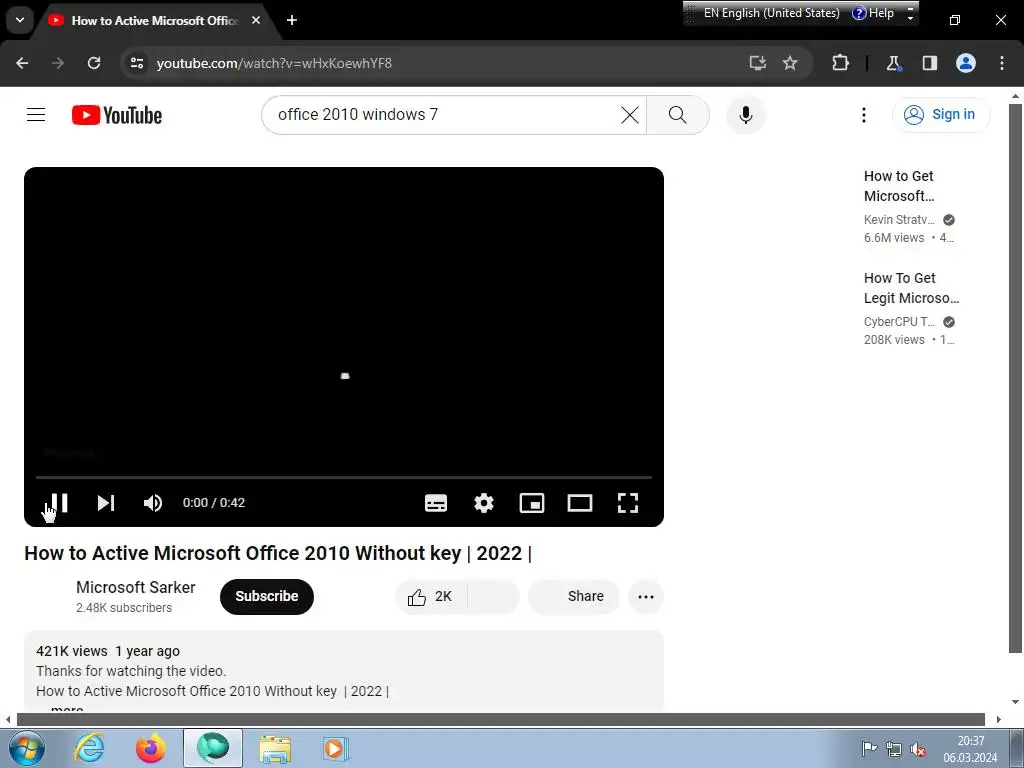Image resolution: width=1024 pixels, height=768 pixels.
Task: Open muted volume tray icon
Action: [x=918, y=749]
